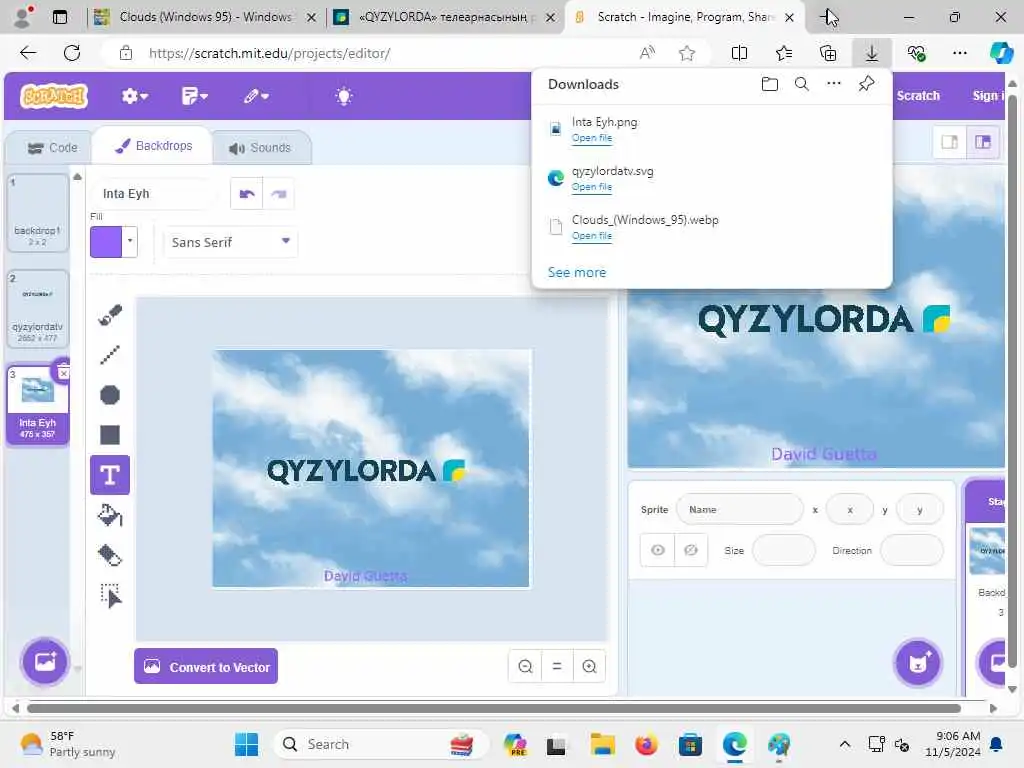Expand the Fill color dropdown arrow
Screen dimensions: 1024x768
point(130,242)
